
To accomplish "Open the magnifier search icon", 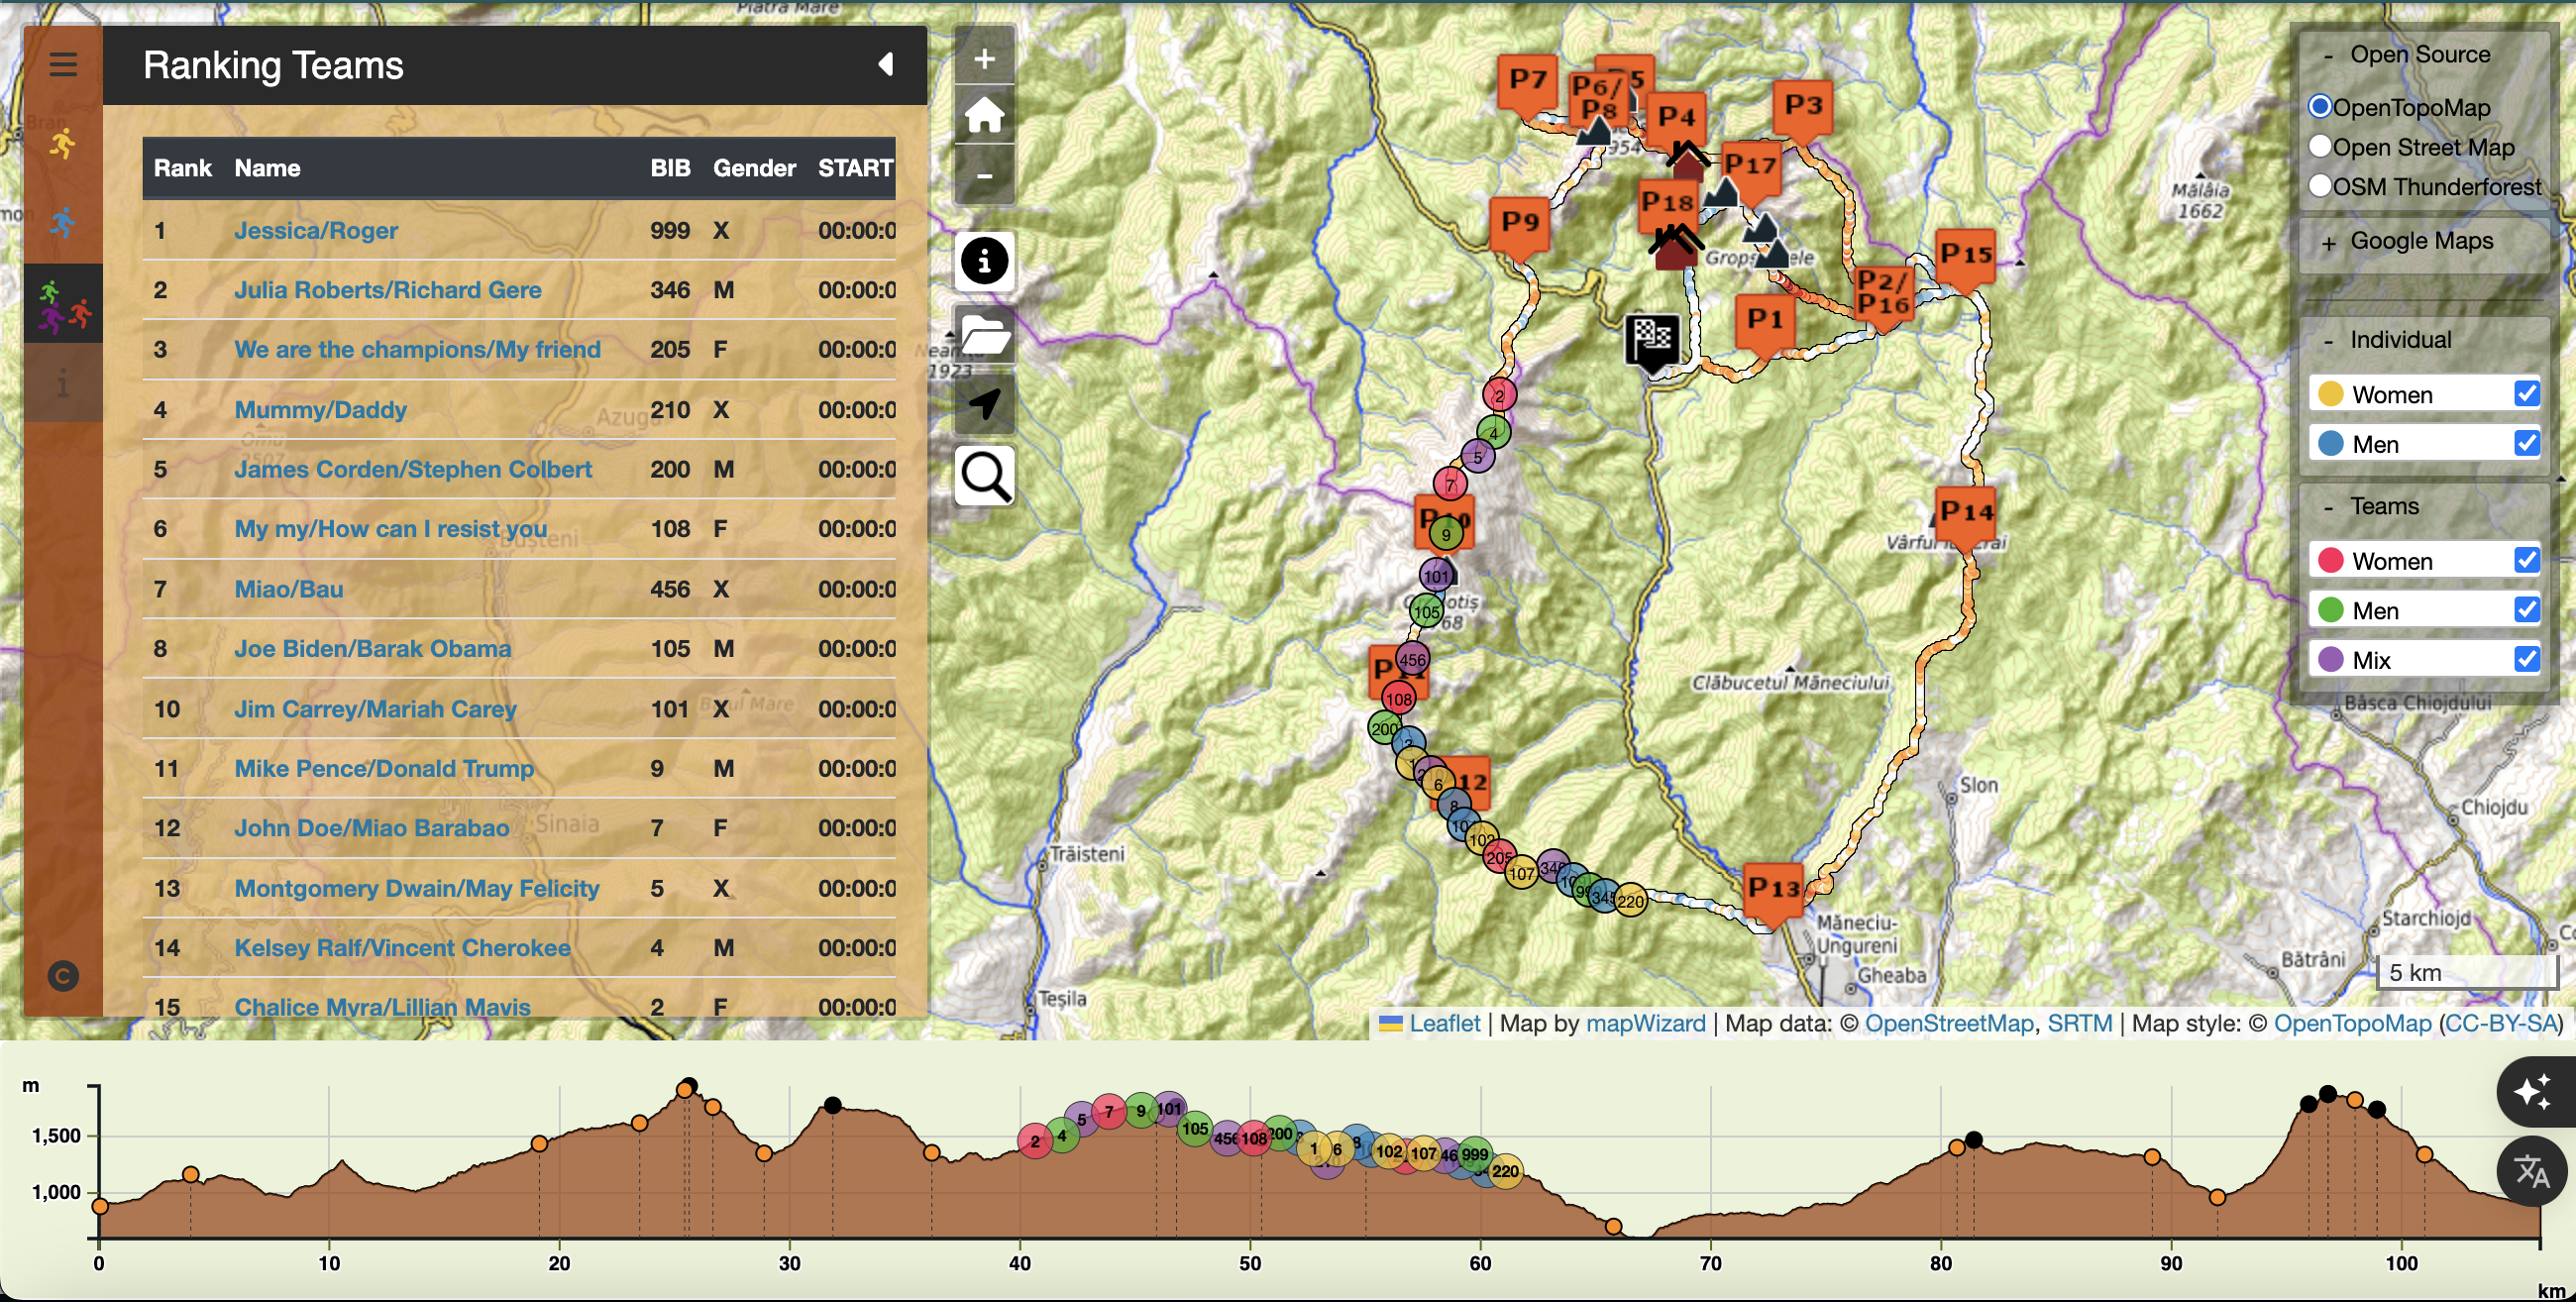I will [x=984, y=476].
